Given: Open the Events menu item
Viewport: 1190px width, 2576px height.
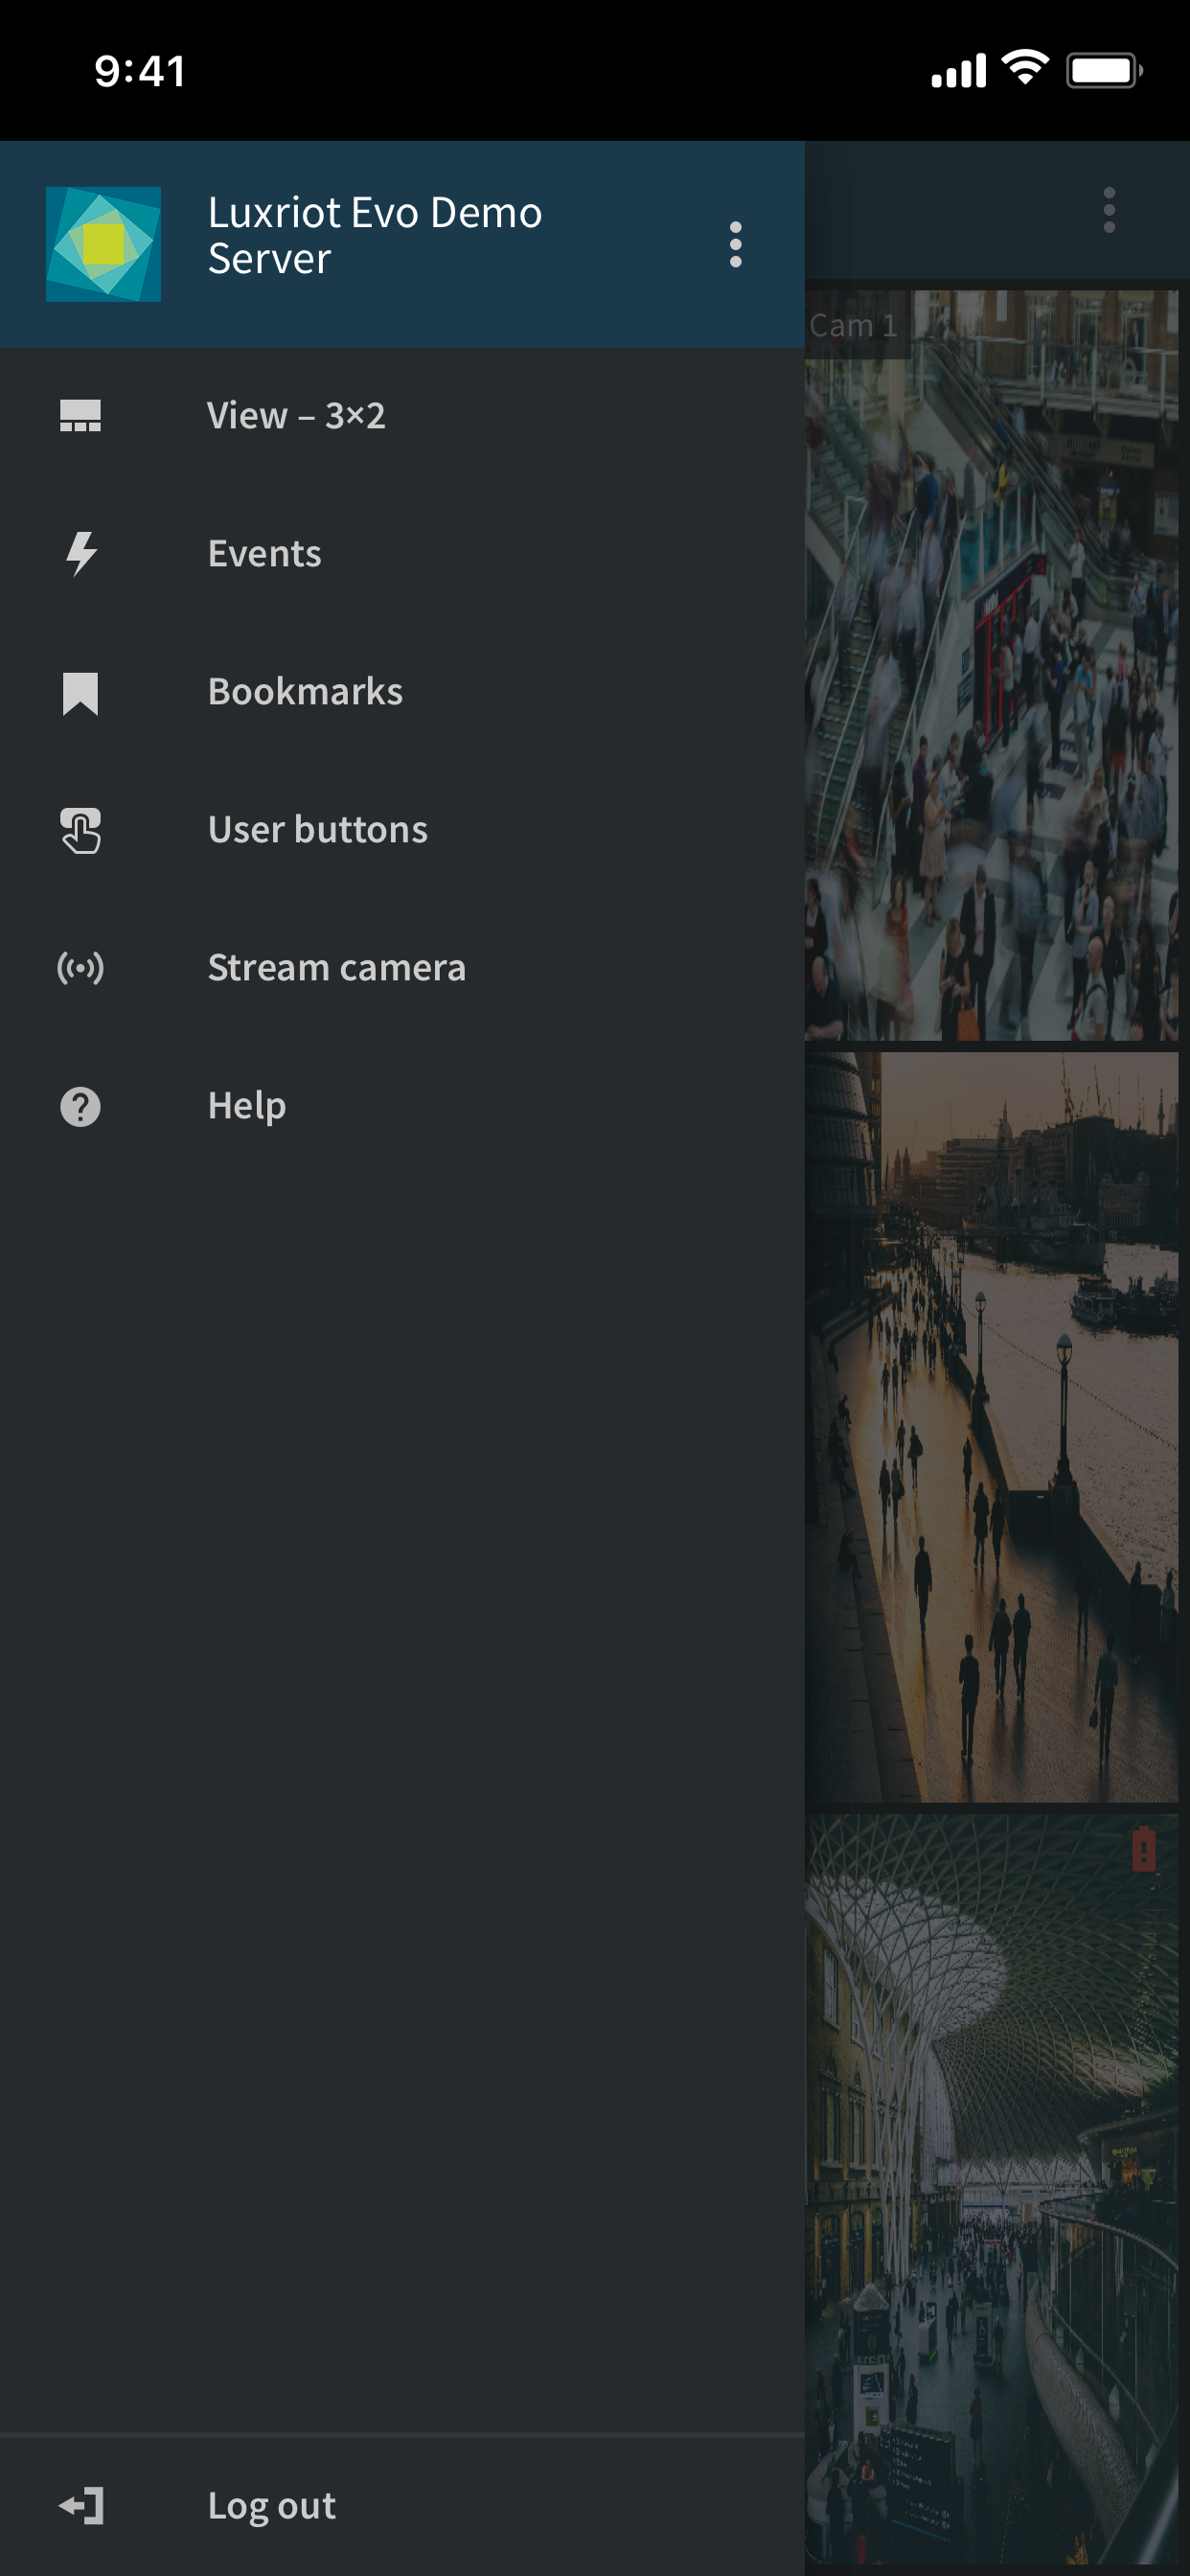Looking at the screenshot, I should click(x=402, y=554).
